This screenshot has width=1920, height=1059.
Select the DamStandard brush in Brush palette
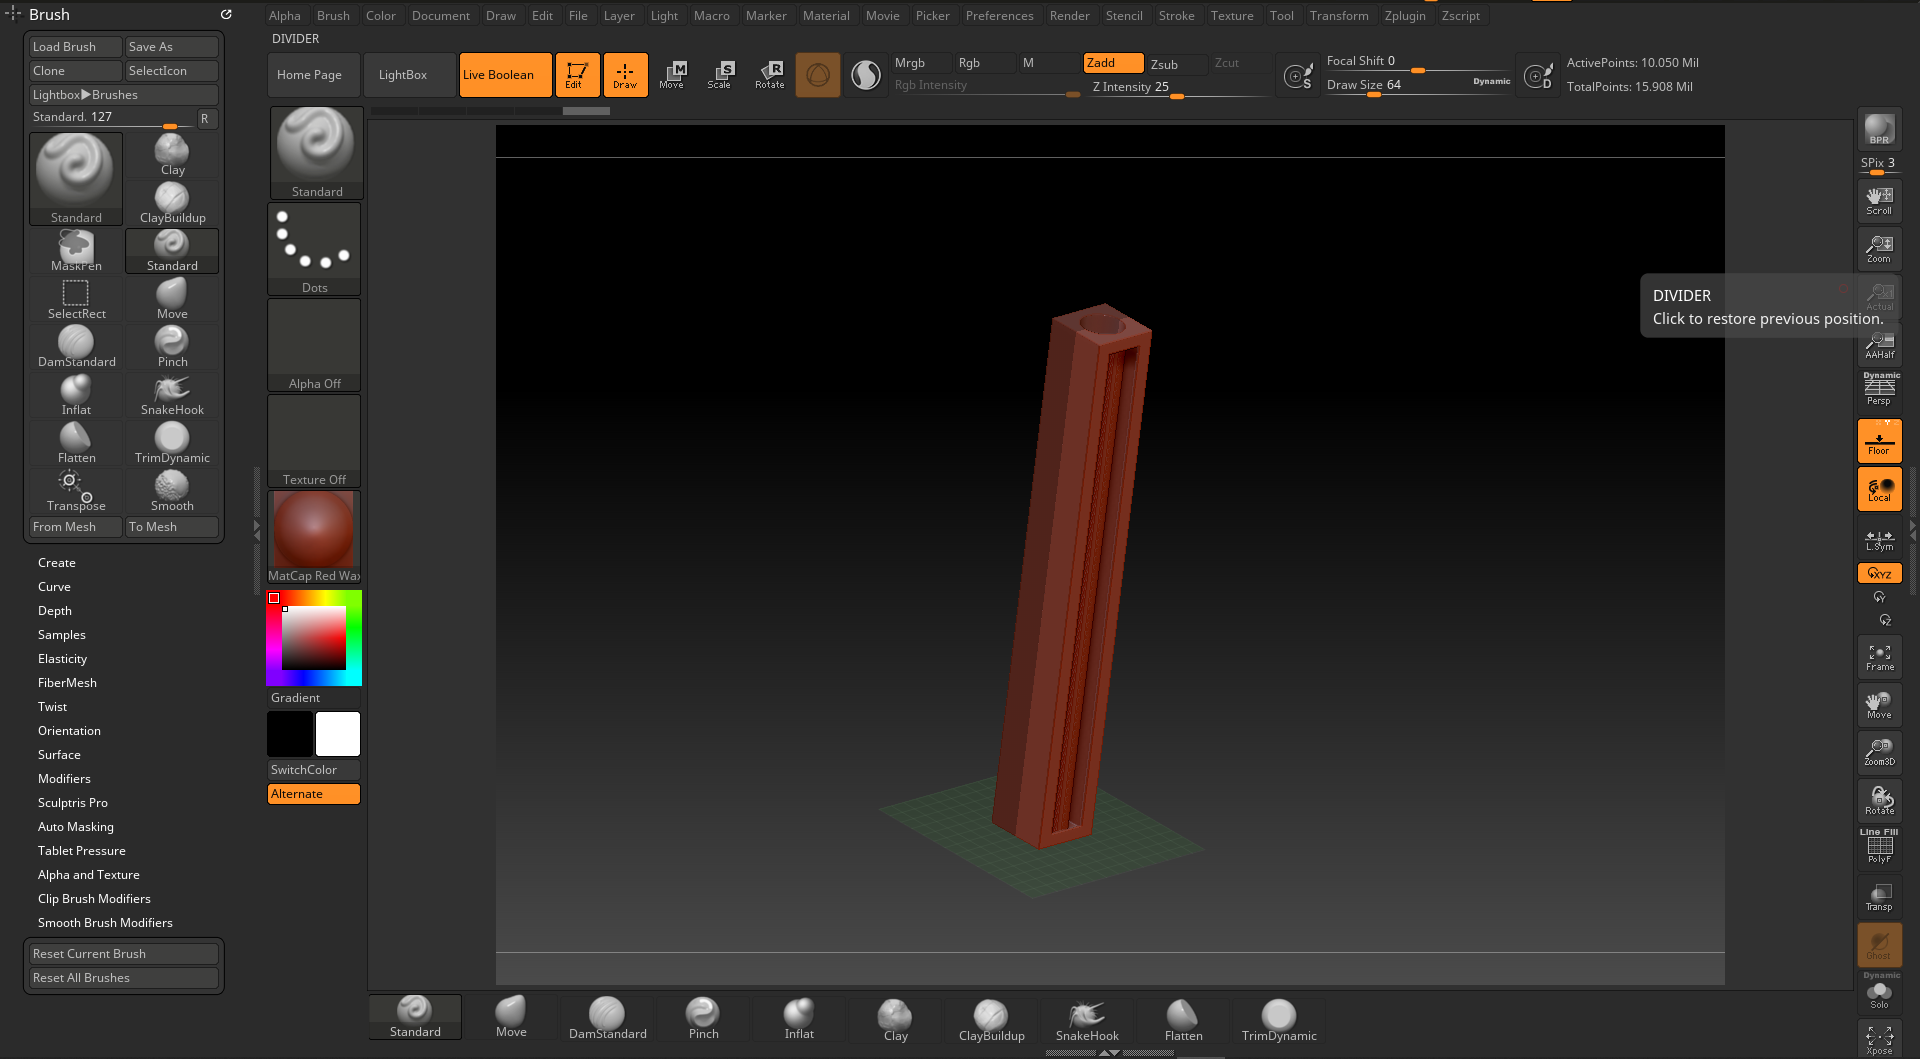click(x=76, y=347)
